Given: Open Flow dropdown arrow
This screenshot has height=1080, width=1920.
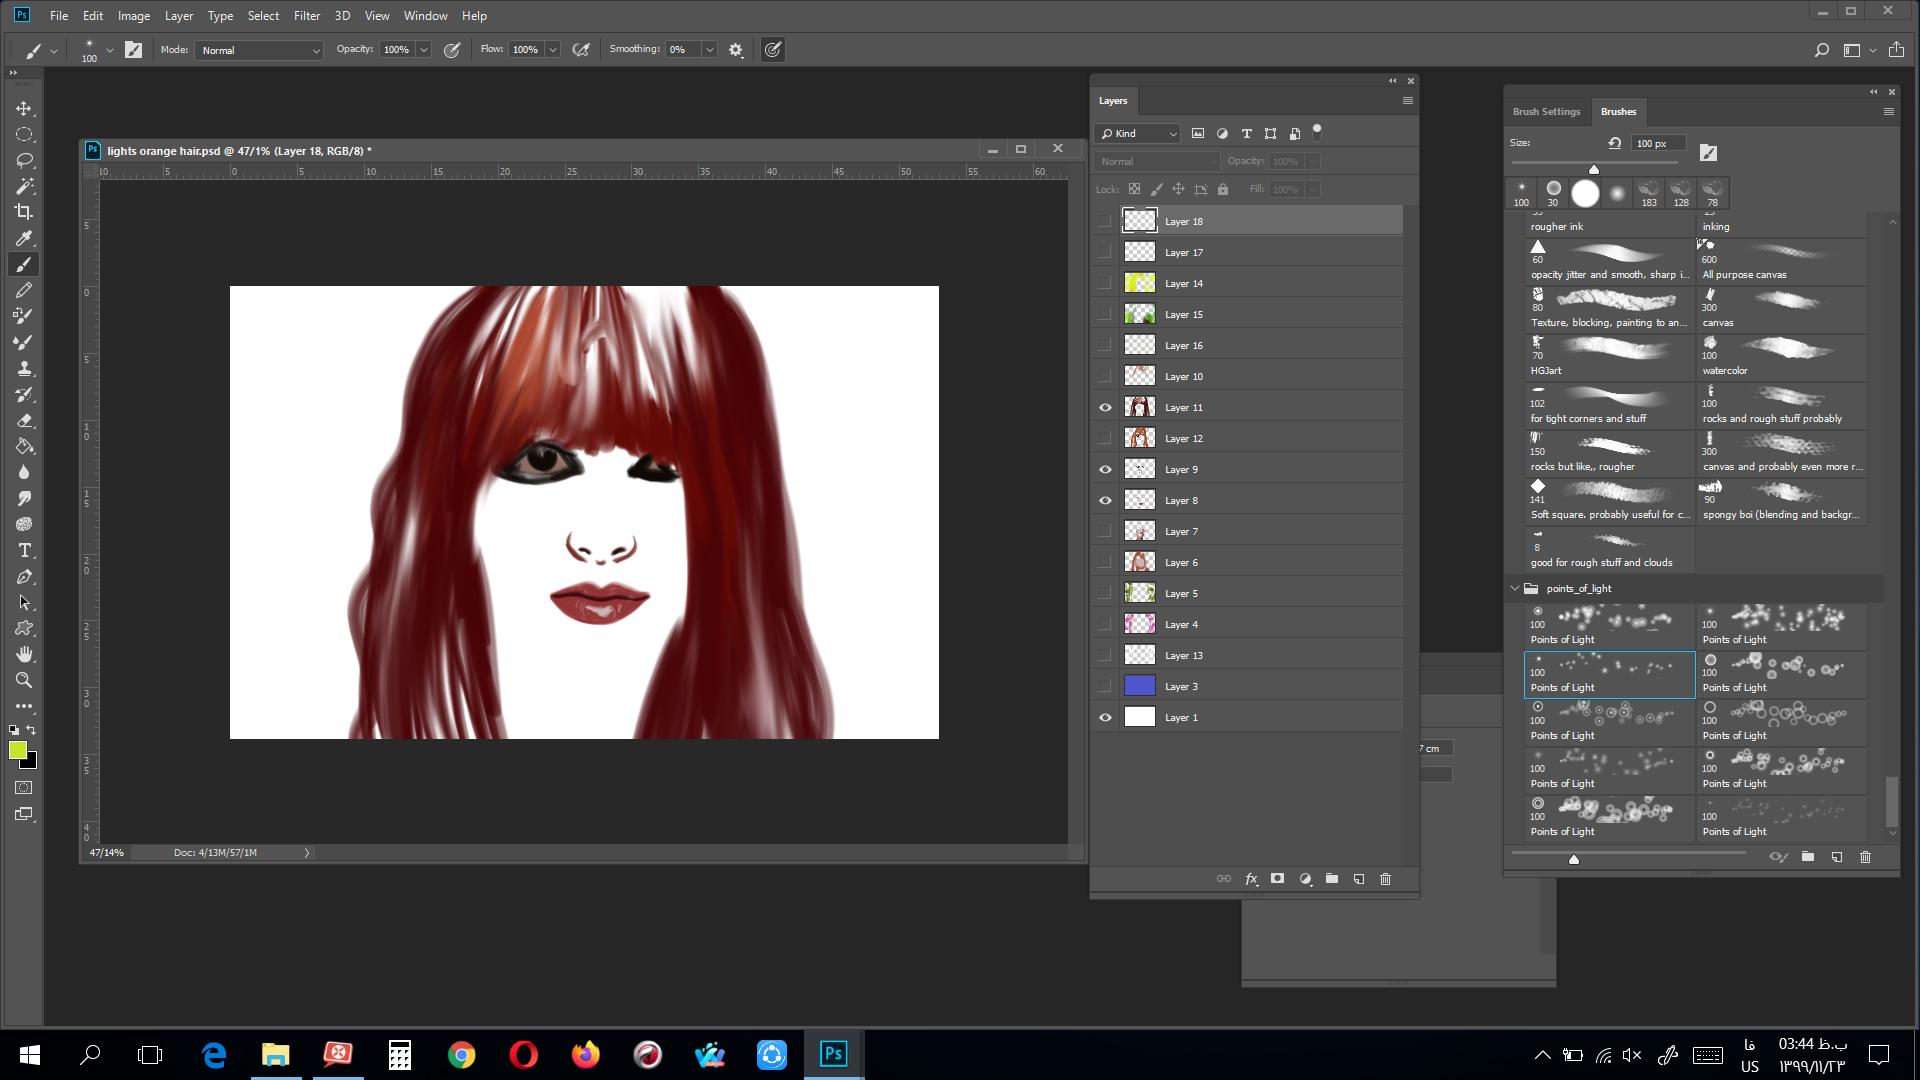Looking at the screenshot, I should point(553,50).
